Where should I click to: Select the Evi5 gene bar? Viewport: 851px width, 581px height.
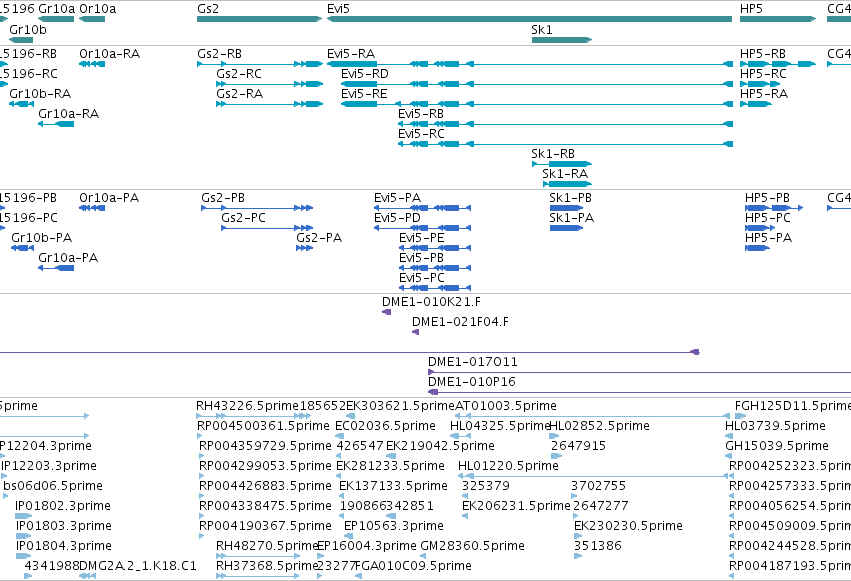(530, 19)
